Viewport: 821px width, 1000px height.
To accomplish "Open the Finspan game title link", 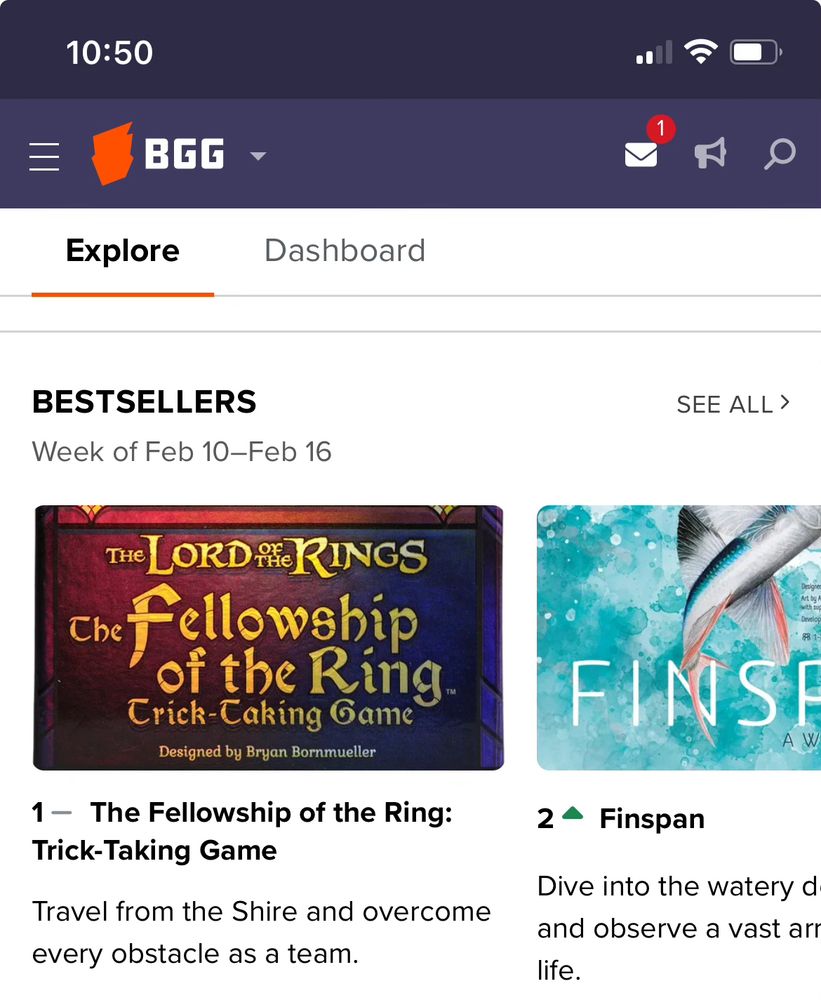I will tap(651, 818).
